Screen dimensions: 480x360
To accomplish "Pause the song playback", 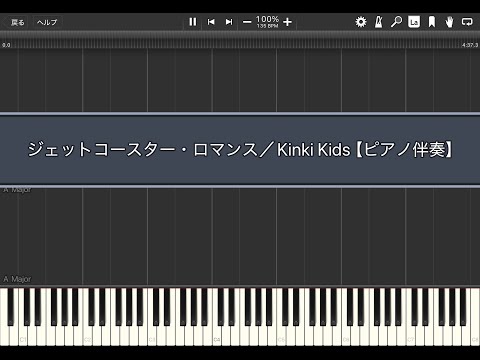I will coord(193,22).
